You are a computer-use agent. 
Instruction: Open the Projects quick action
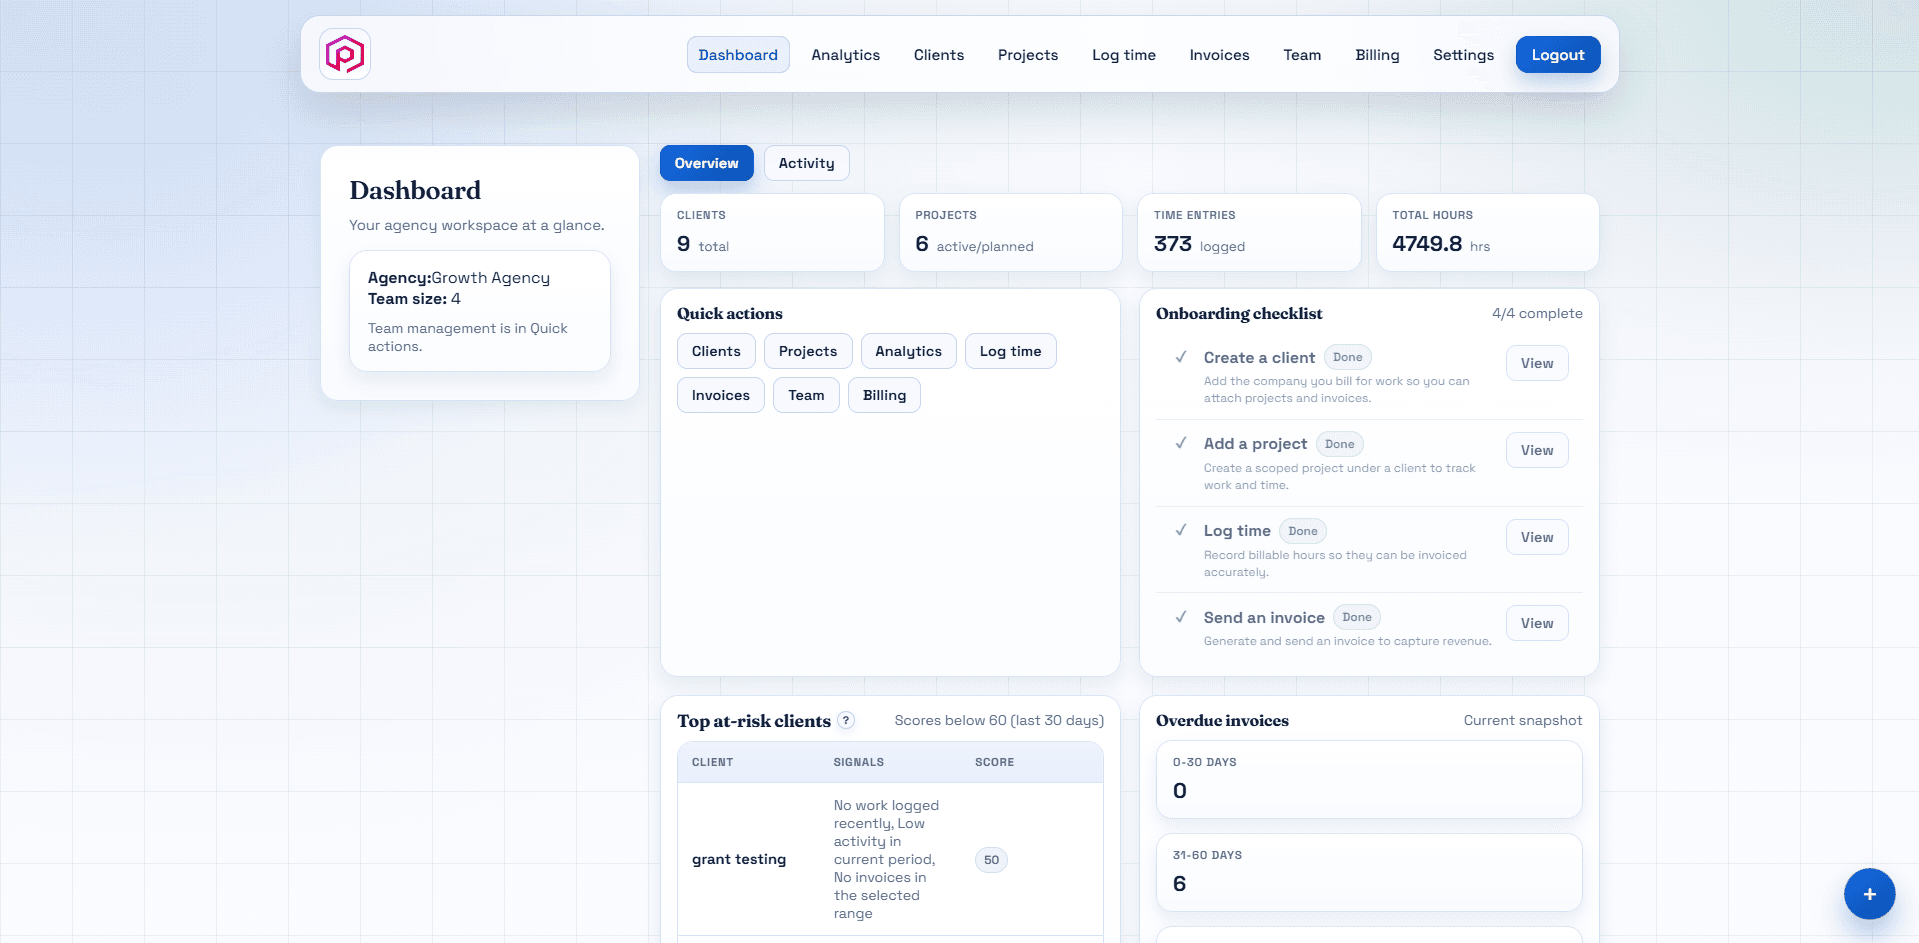pos(808,351)
